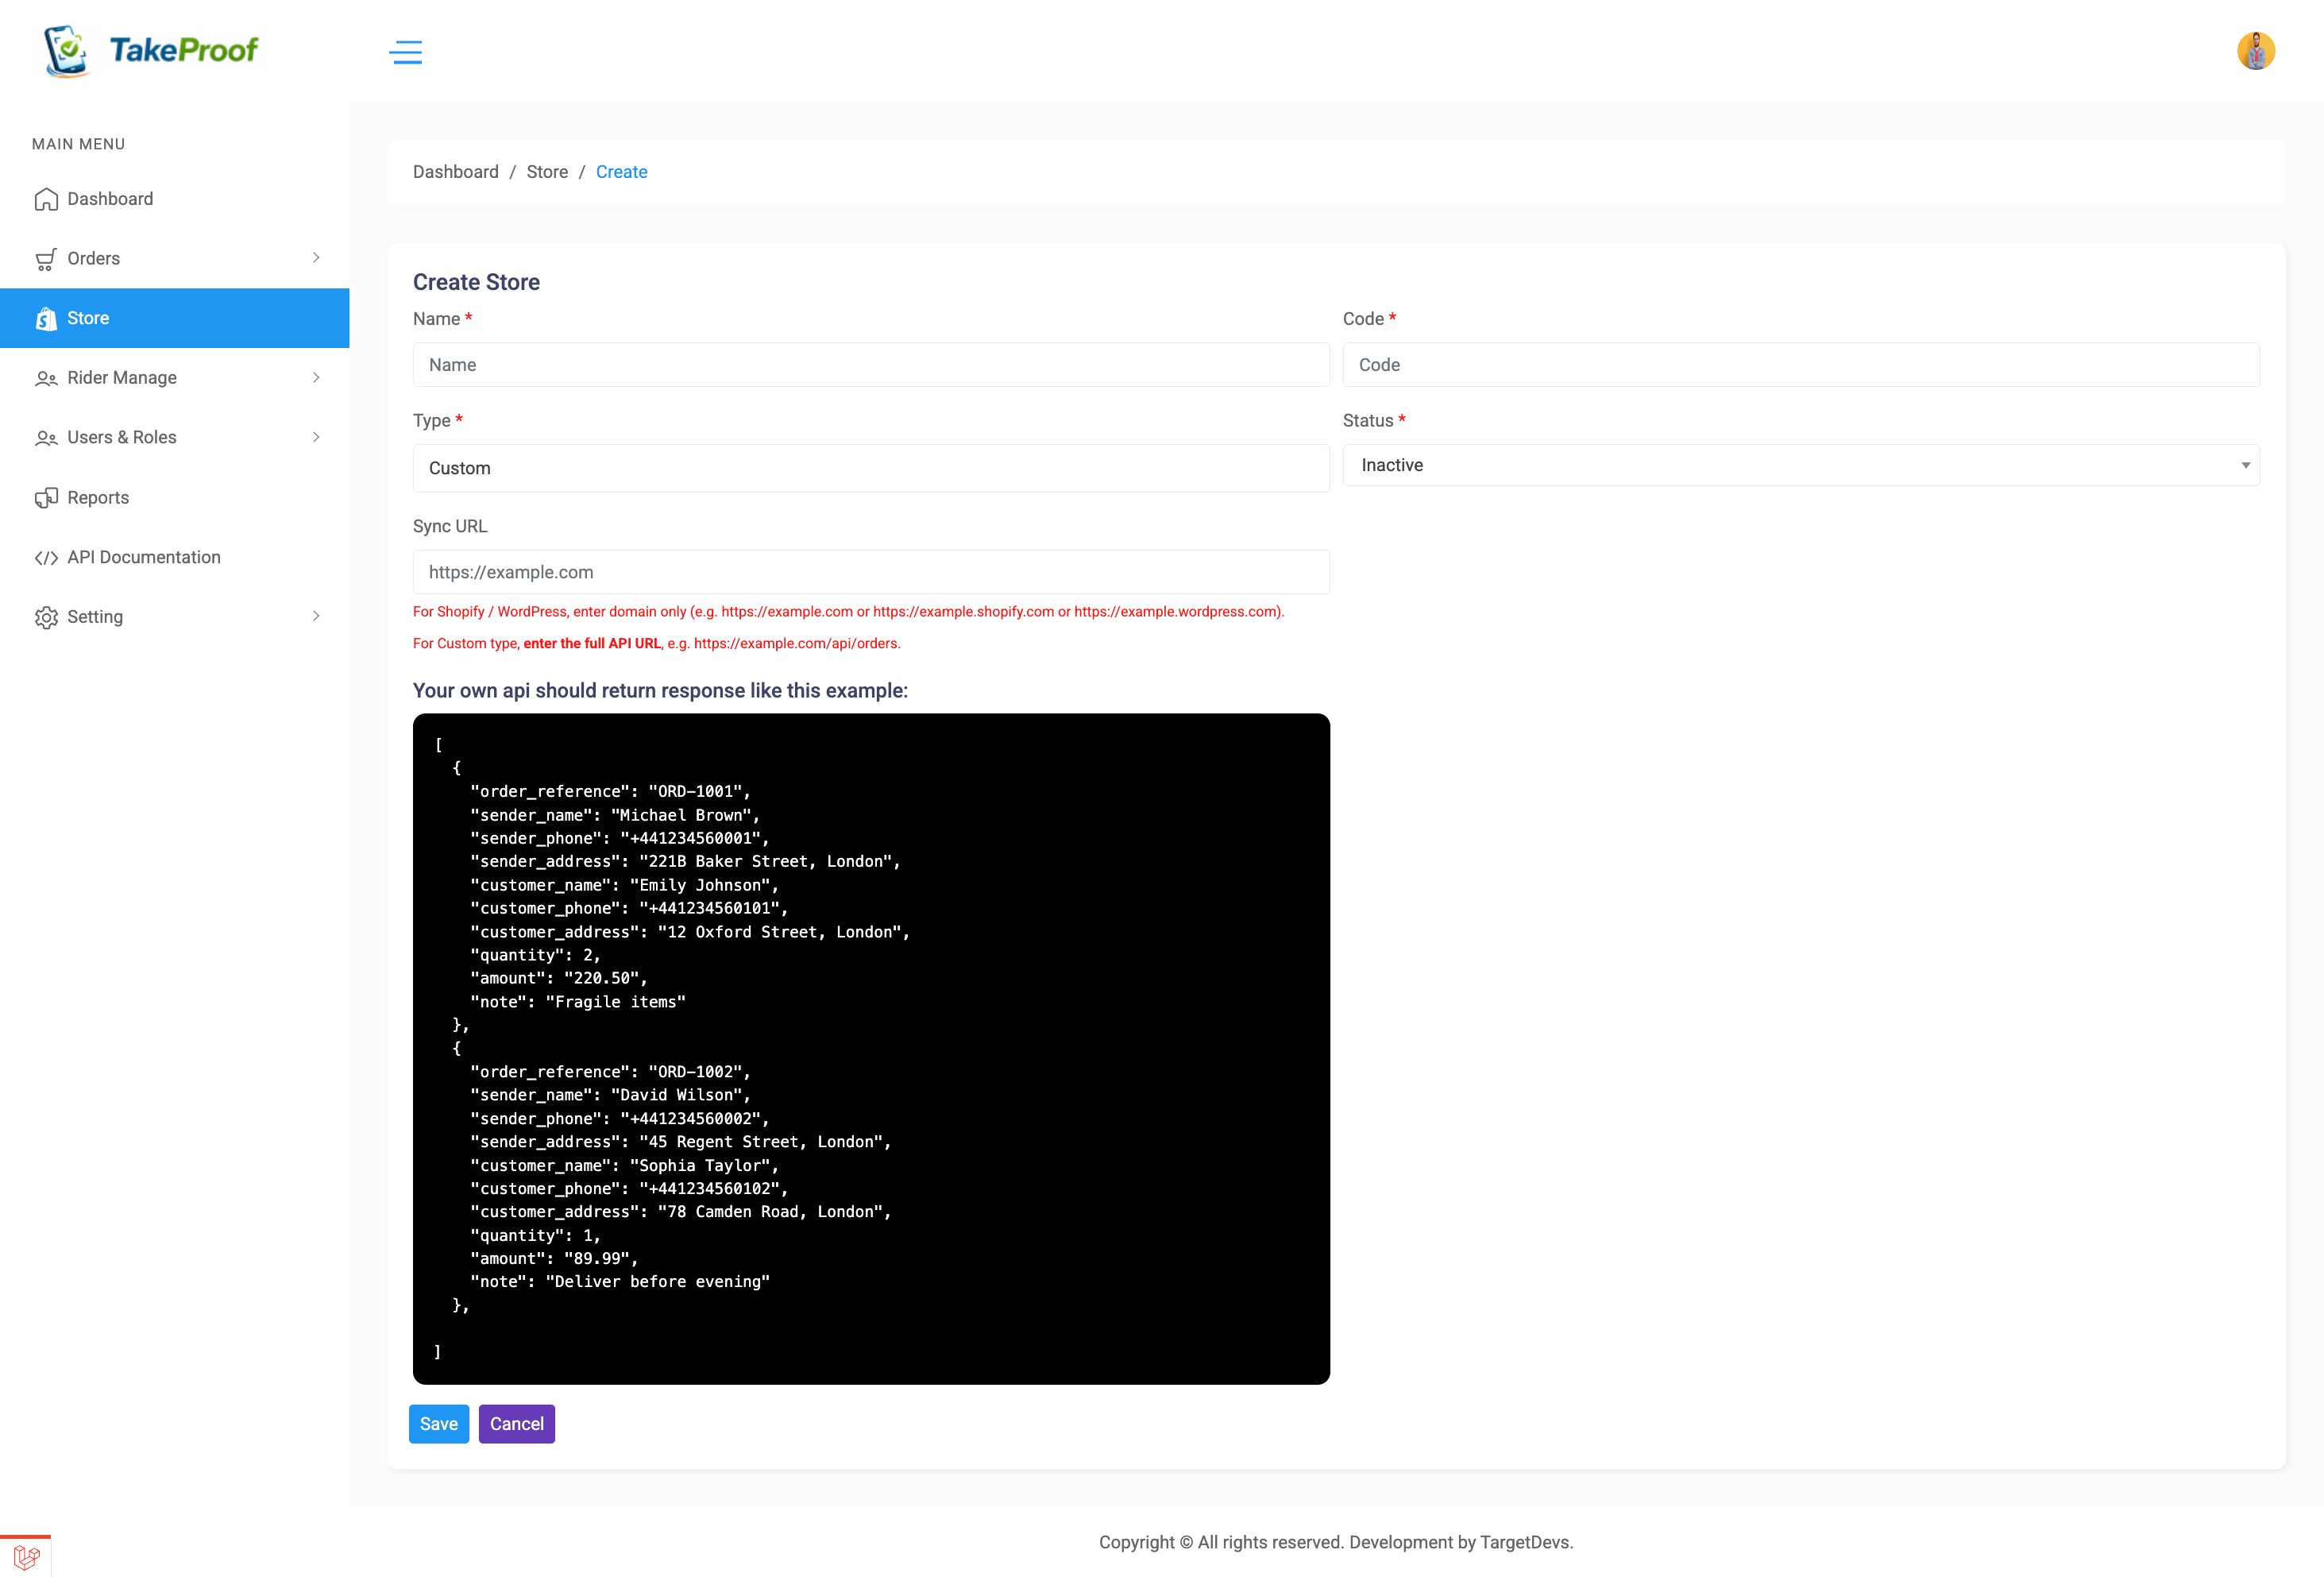The width and height of the screenshot is (2324, 1577).
Task: Save the new store
Action: (x=438, y=1424)
